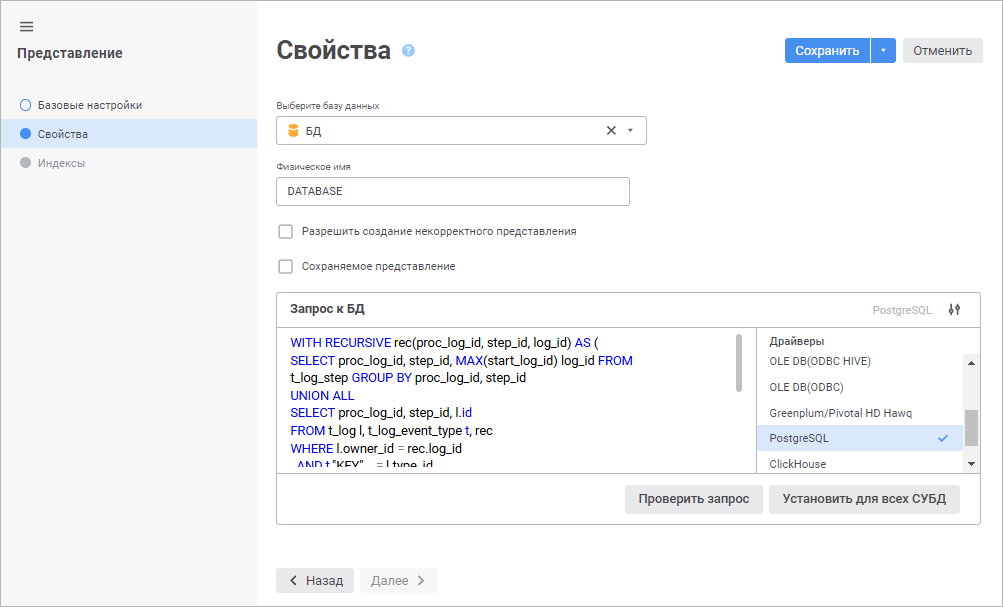
Task: Go to Базовые настройки step
Action: (x=89, y=105)
